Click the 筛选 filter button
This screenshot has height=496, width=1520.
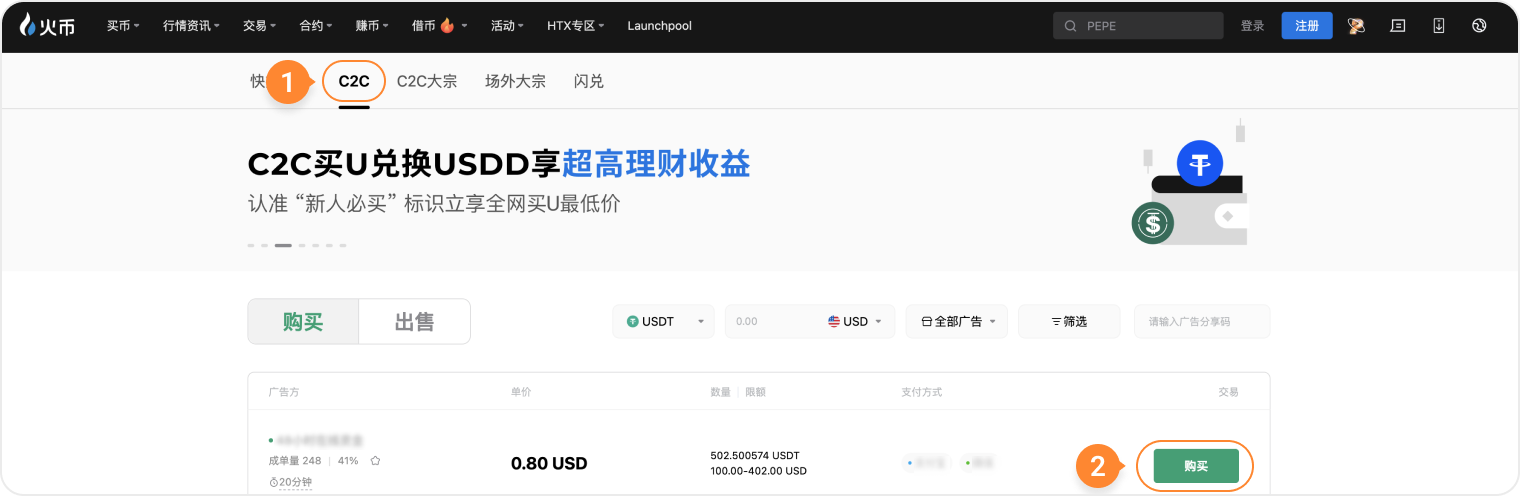point(1069,322)
